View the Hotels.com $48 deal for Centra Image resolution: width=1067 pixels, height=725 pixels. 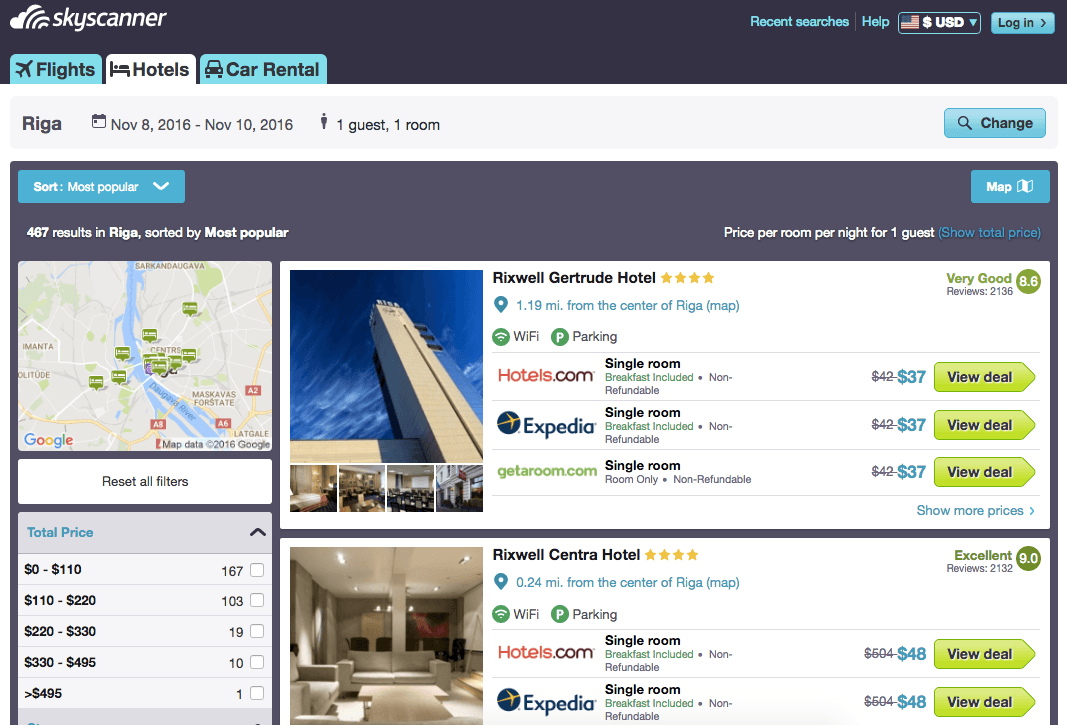(984, 654)
